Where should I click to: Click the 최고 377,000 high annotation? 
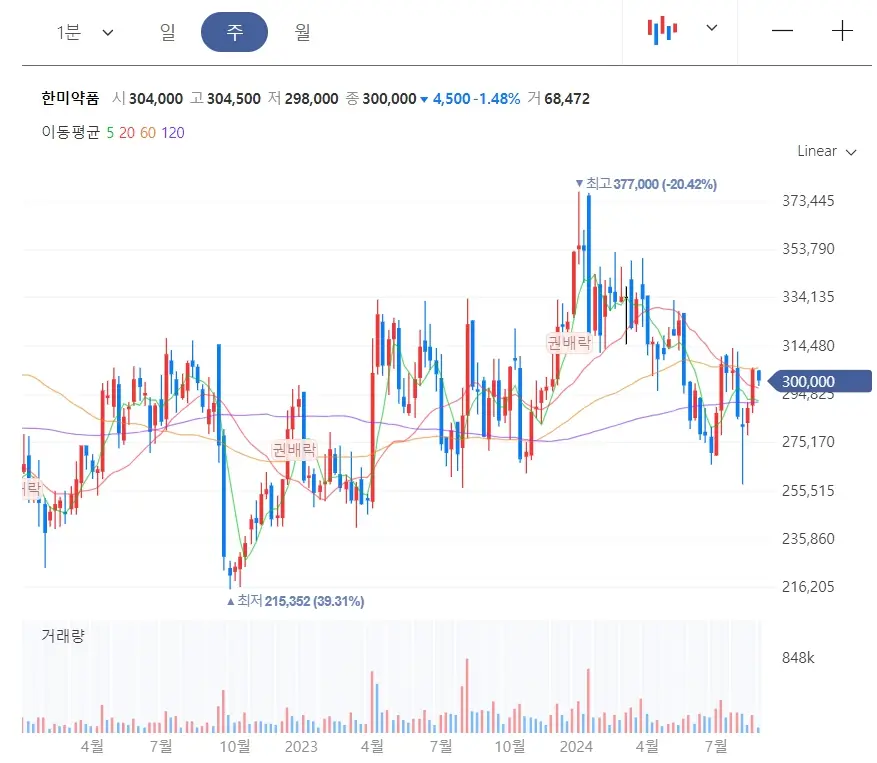645,184
